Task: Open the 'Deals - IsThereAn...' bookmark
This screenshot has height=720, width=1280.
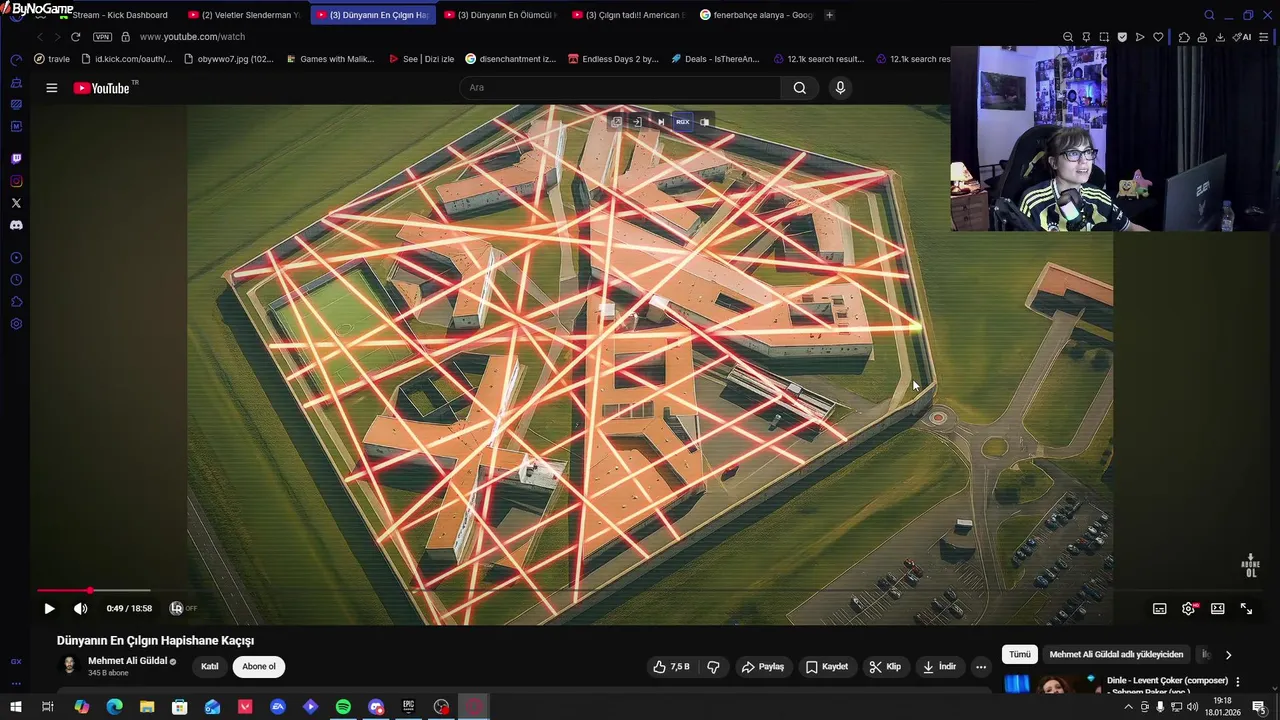Action: [x=715, y=59]
